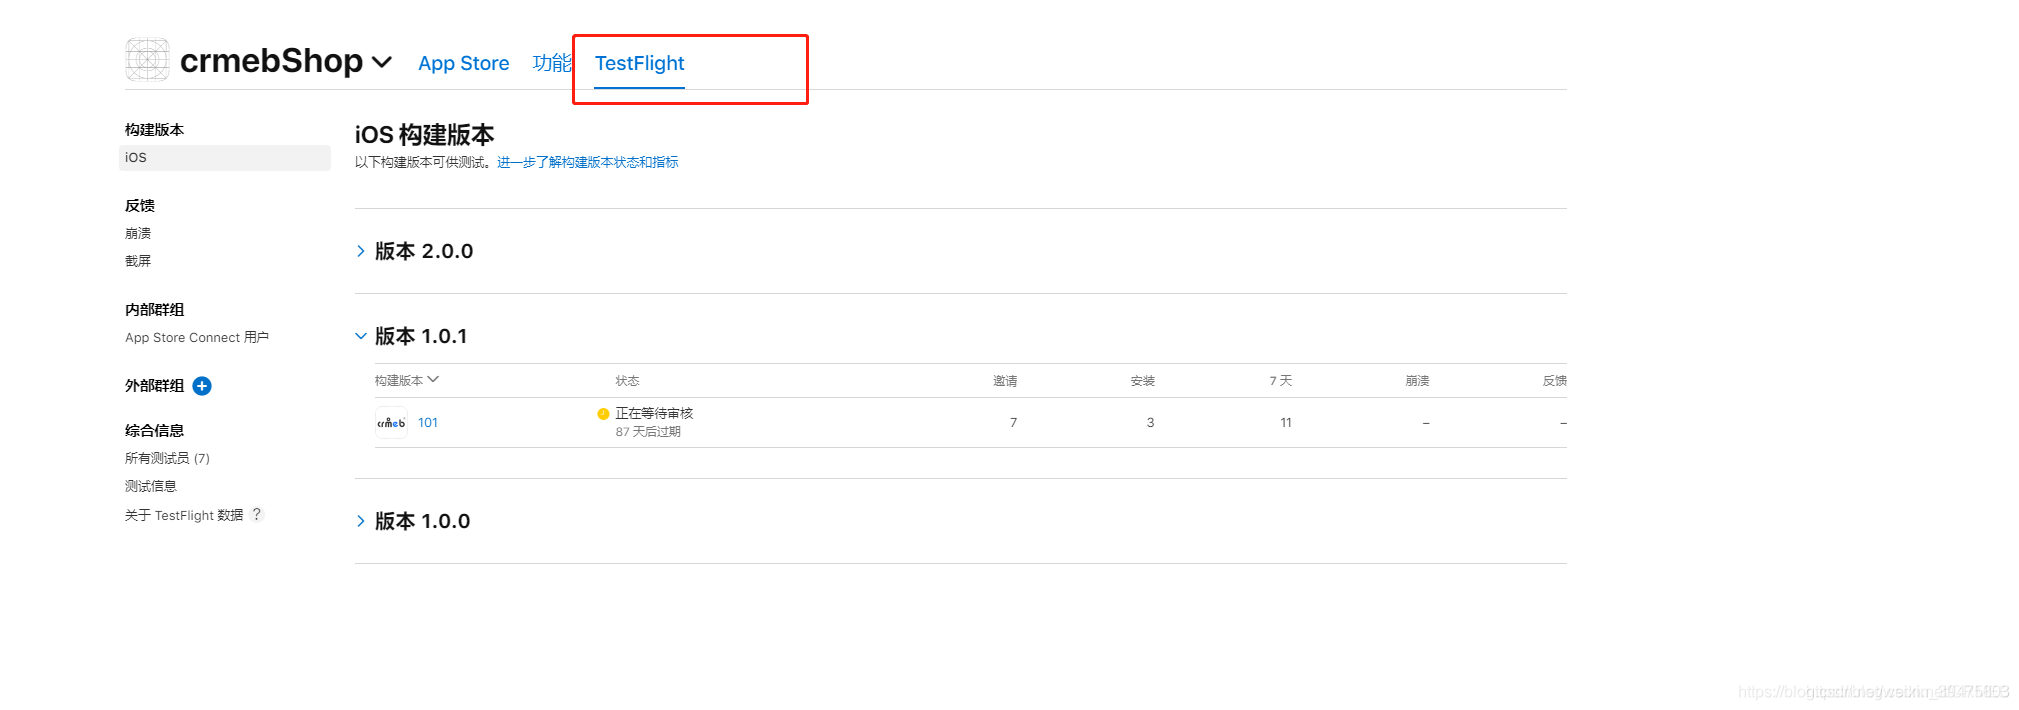Select the TestFlight tab
The height and width of the screenshot is (710, 2019).
pyautogui.click(x=639, y=63)
